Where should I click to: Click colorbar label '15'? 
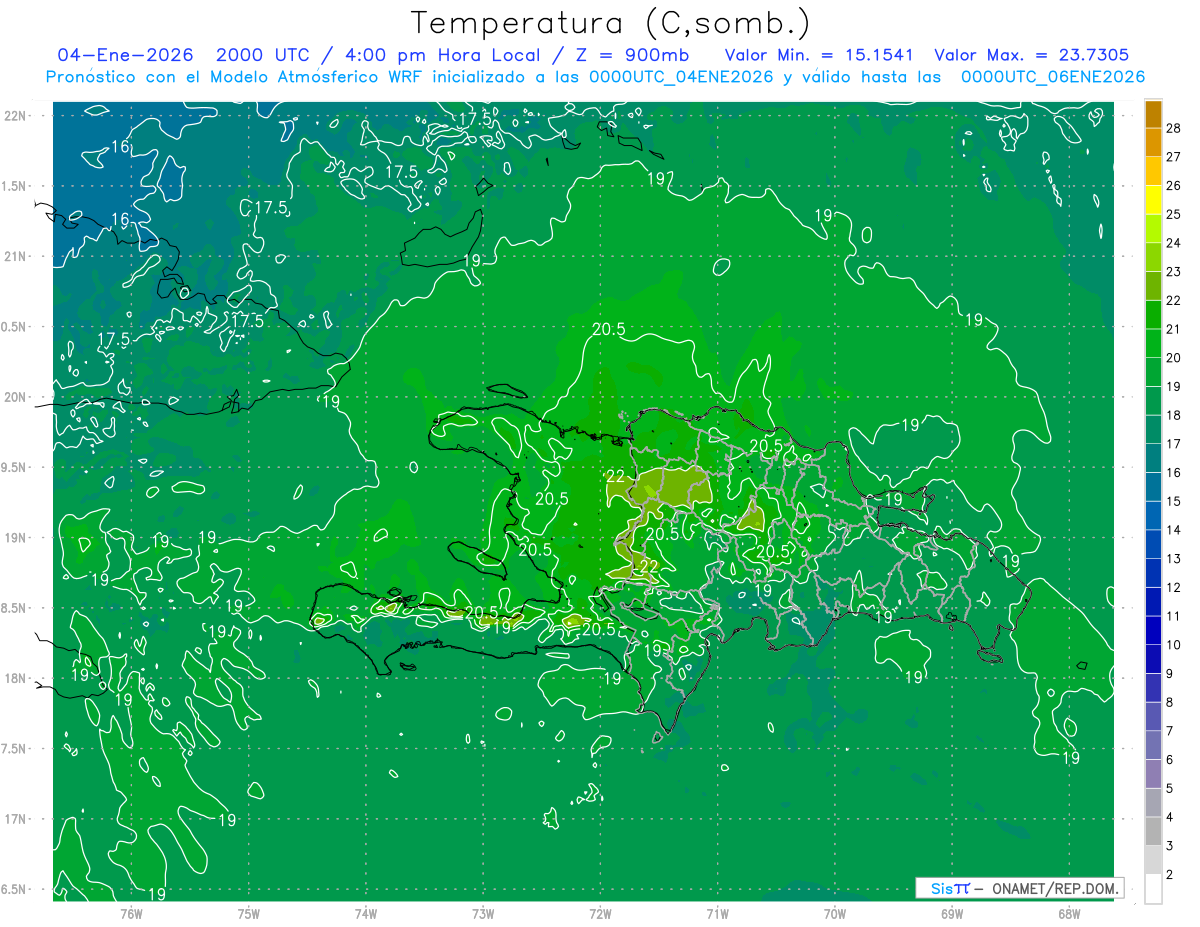(x=1173, y=501)
